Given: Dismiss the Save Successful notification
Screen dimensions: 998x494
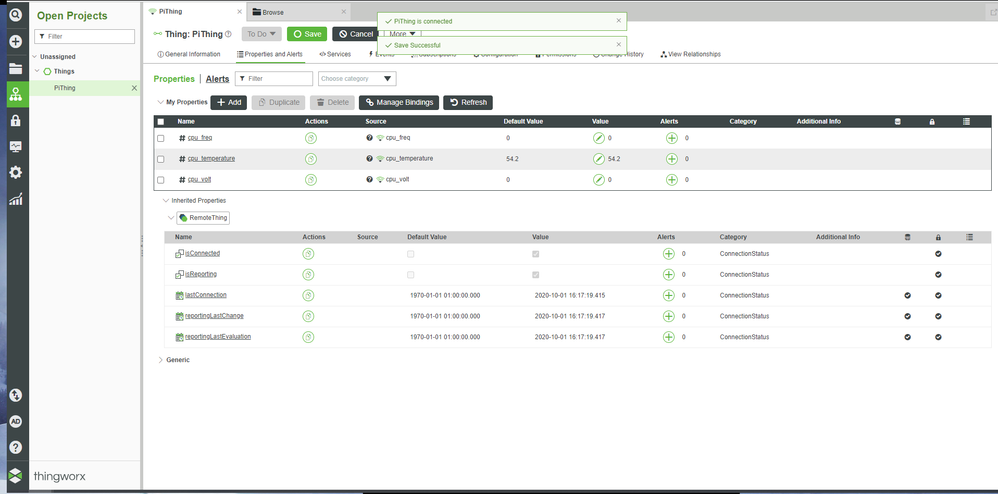Looking at the screenshot, I should click(619, 45).
